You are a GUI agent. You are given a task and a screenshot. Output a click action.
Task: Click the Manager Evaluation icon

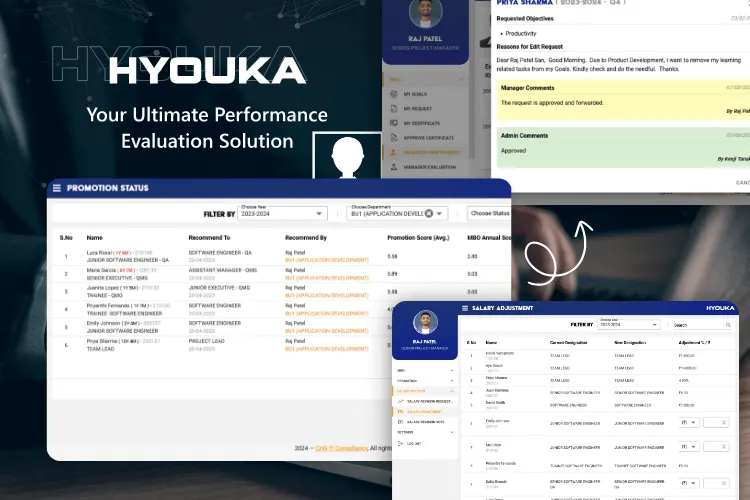pyautogui.click(x=394, y=167)
